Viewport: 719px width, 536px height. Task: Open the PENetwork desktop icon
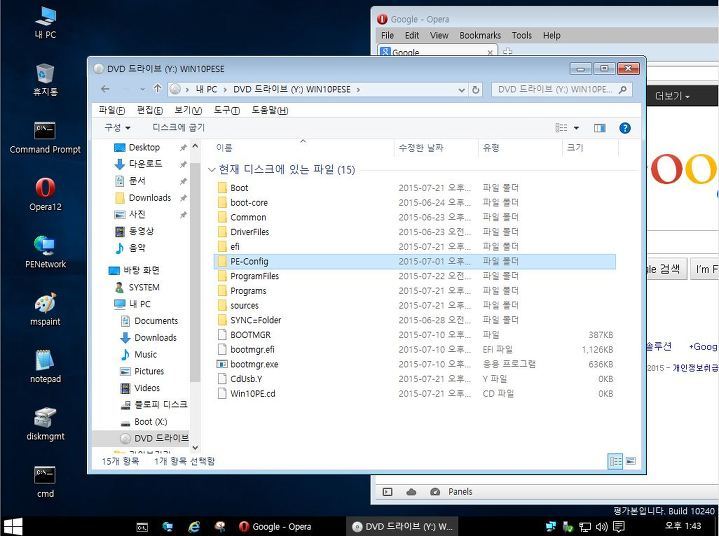point(45,252)
